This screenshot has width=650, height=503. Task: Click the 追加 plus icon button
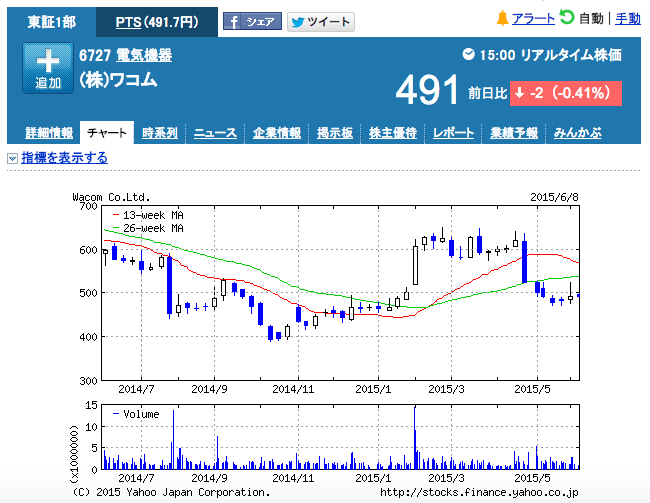(x=48, y=68)
